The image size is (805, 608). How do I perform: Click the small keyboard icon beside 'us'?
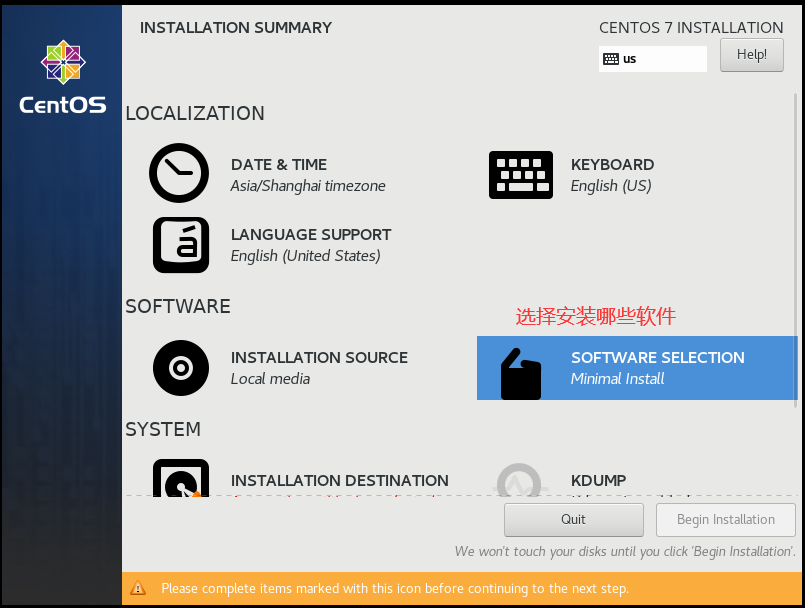[x=611, y=59]
